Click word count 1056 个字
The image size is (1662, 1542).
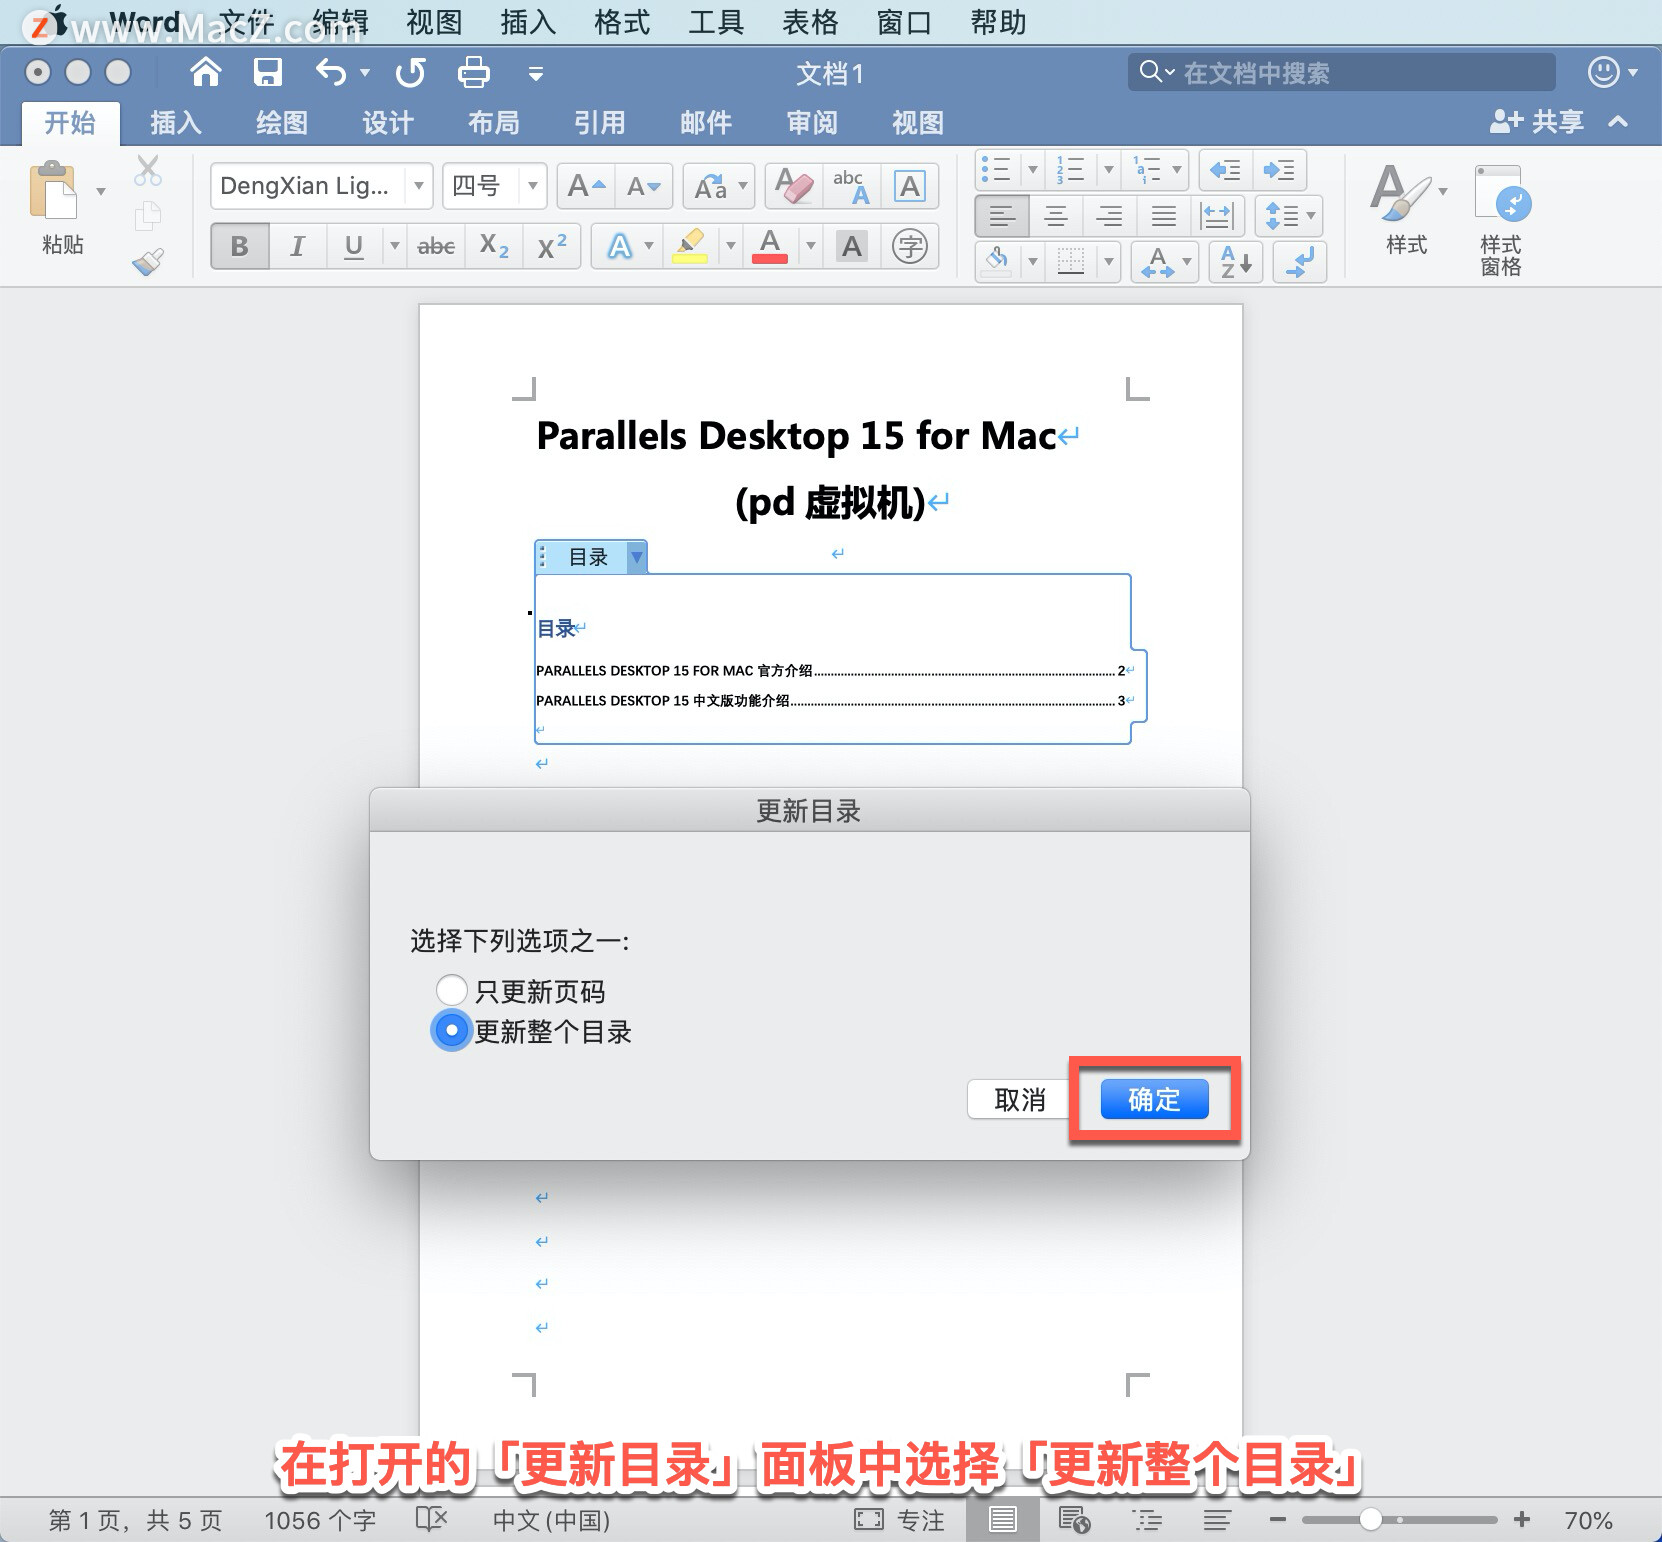click(320, 1520)
